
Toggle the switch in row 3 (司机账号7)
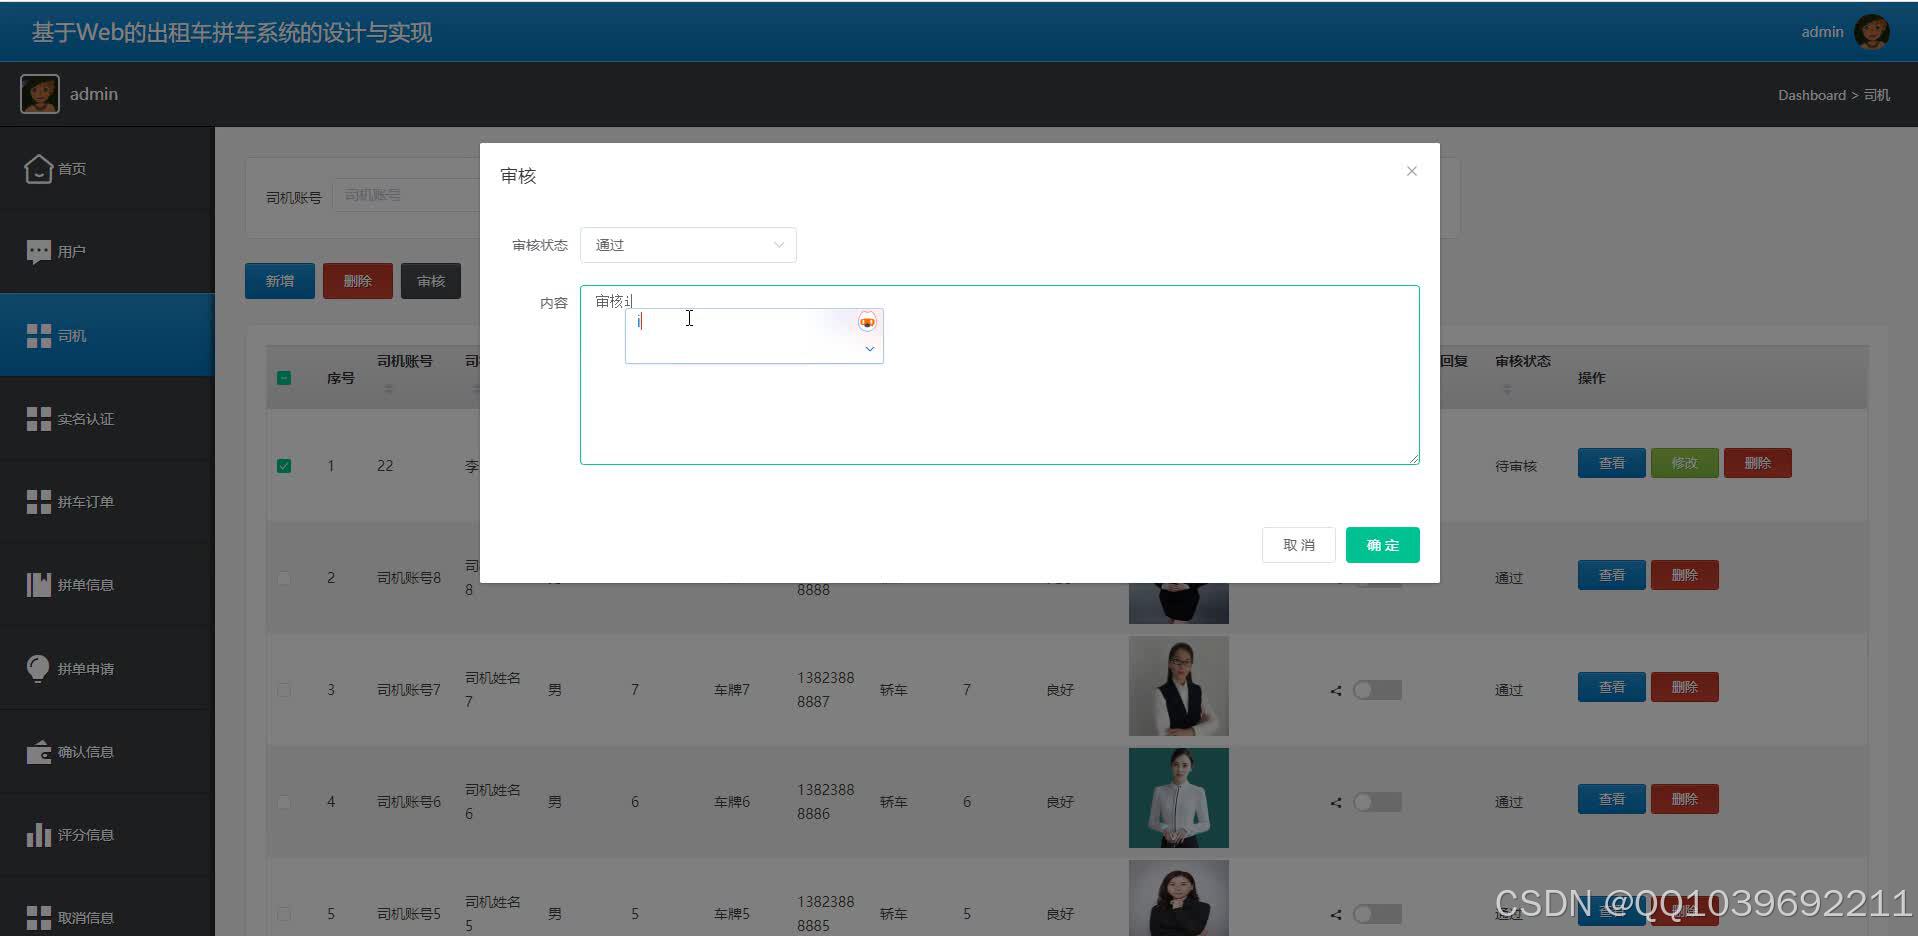coord(1377,690)
